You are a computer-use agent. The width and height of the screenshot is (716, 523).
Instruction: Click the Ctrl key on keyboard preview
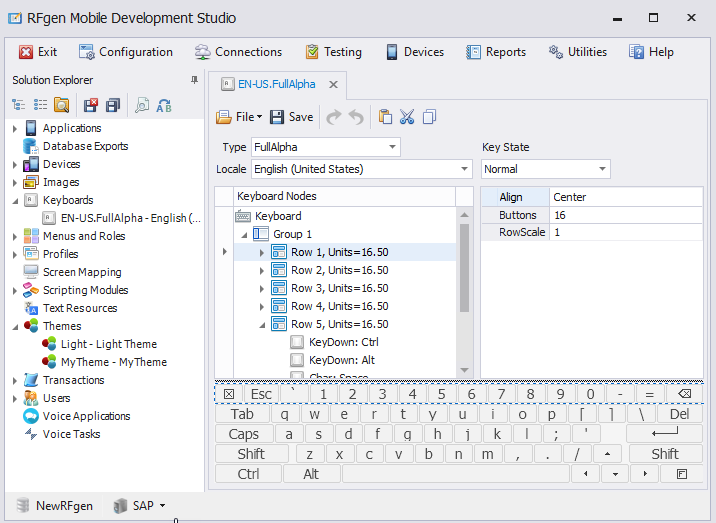[248, 474]
